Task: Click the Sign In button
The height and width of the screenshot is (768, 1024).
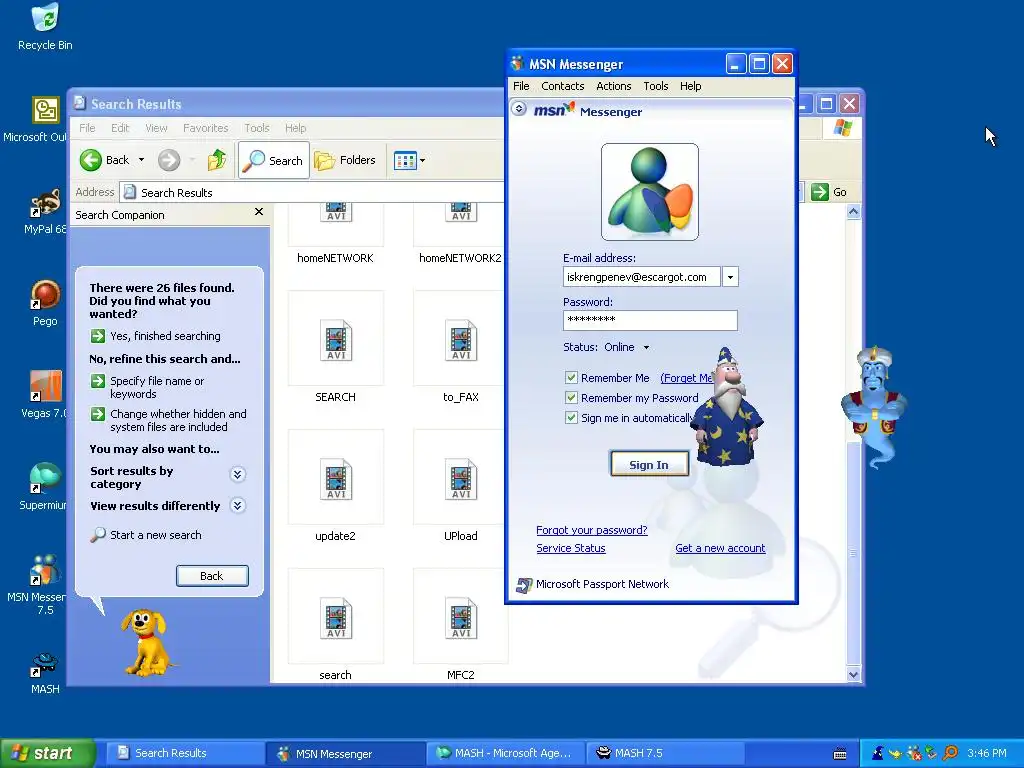Action: [x=649, y=464]
